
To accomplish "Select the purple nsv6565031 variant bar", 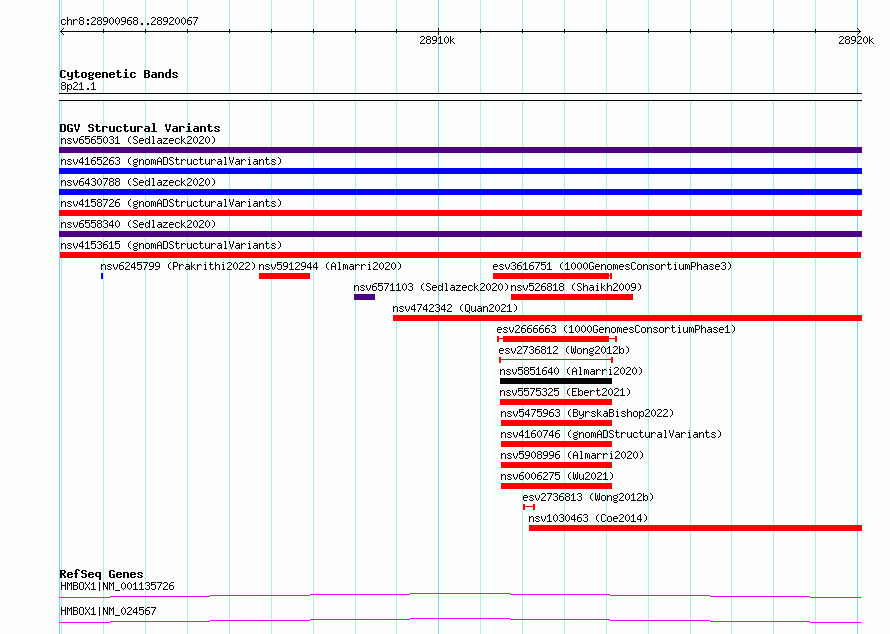I will tap(460, 150).
